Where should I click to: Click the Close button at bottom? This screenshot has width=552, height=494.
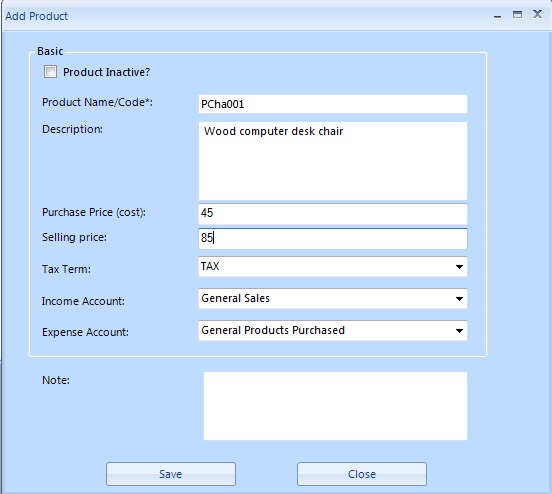362,474
